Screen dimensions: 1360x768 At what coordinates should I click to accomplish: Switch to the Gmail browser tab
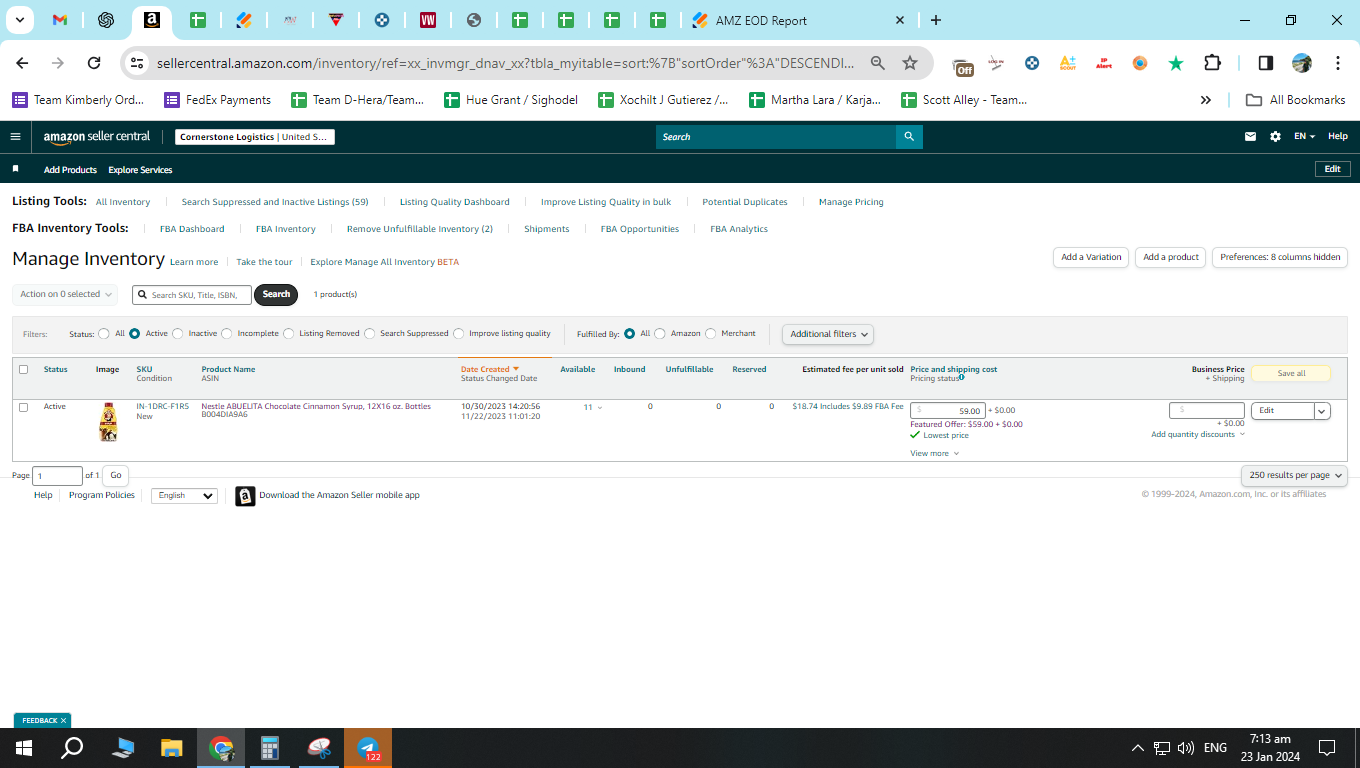[x=60, y=20]
